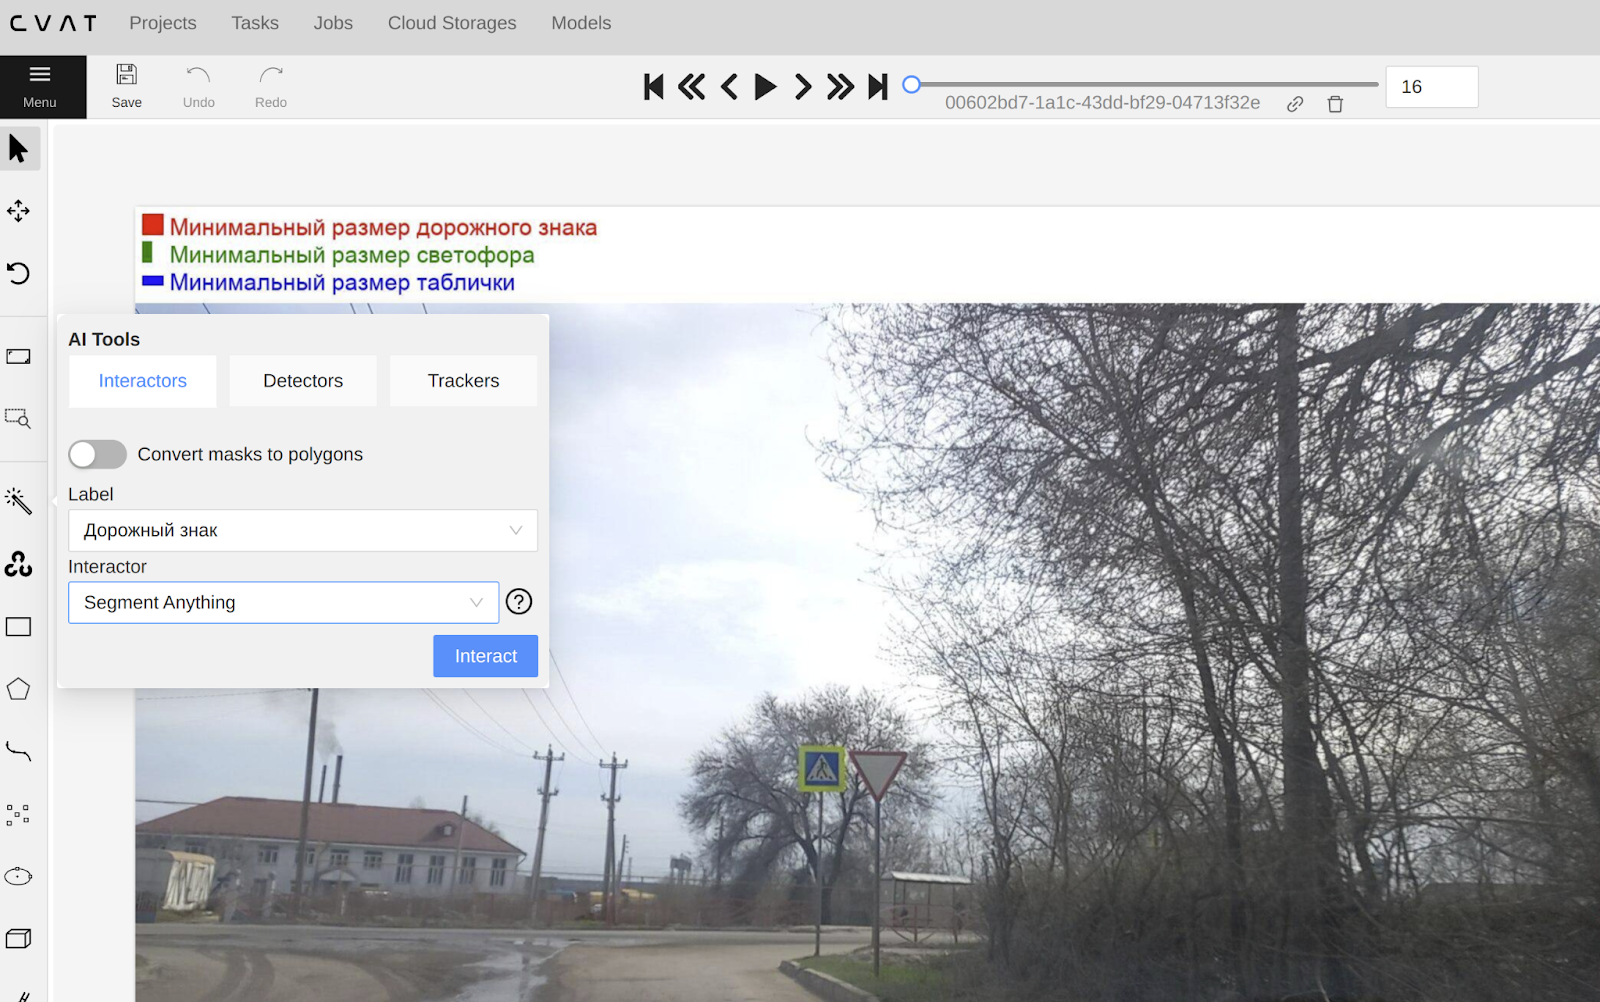Switch to the Trackers tab
Viewport: 1600px width, 1002px height.
click(x=464, y=381)
